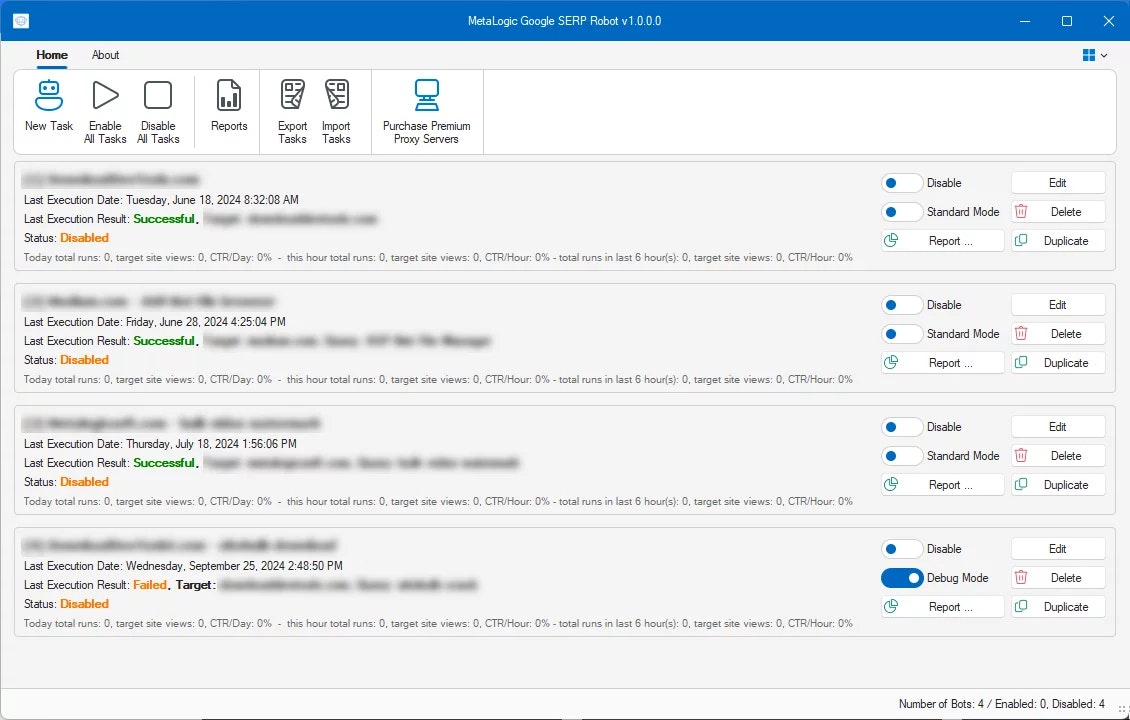Edit the task executed July 18

point(1057,427)
